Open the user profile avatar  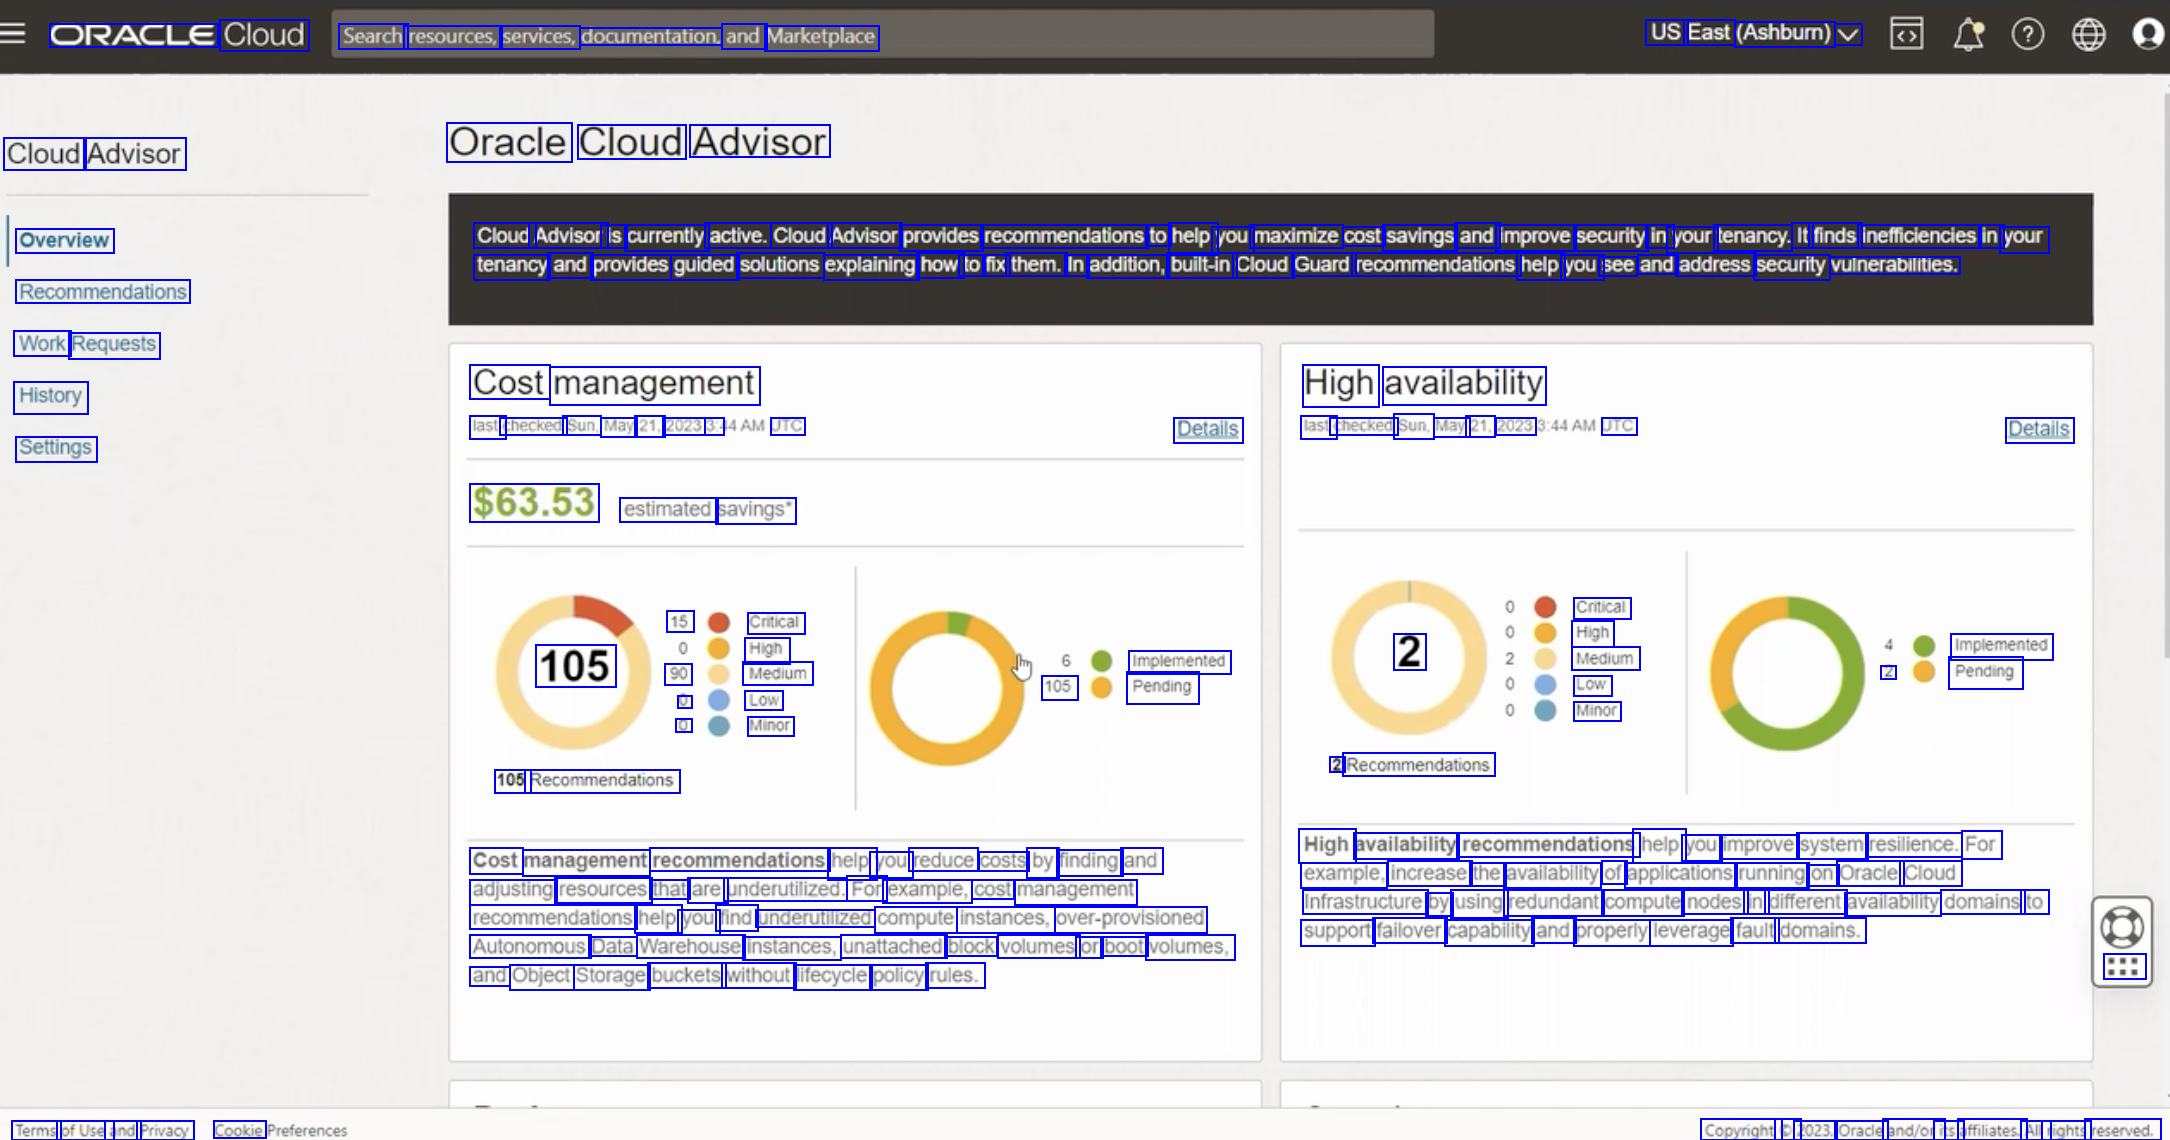pos(2146,35)
